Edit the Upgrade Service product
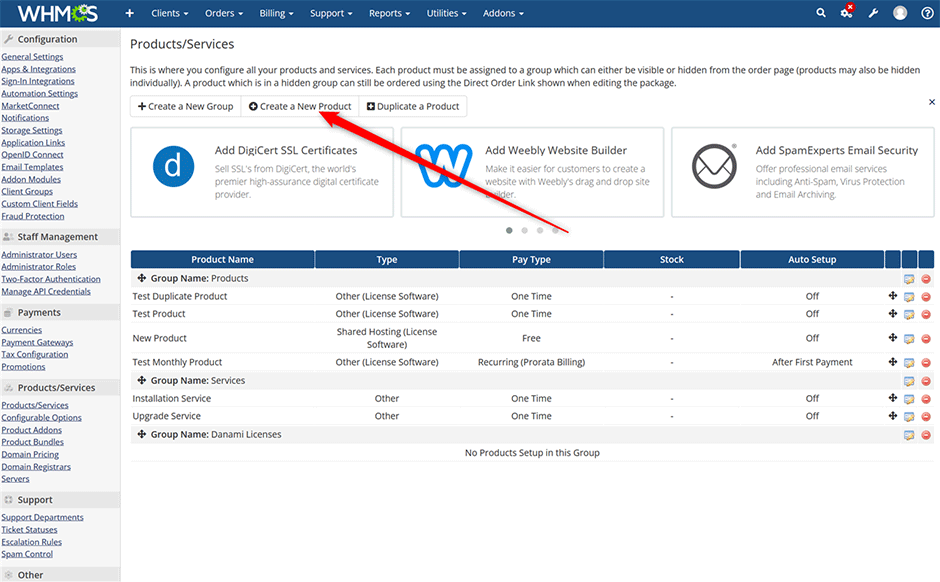This screenshot has height=582, width=940. (x=909, y=416)
